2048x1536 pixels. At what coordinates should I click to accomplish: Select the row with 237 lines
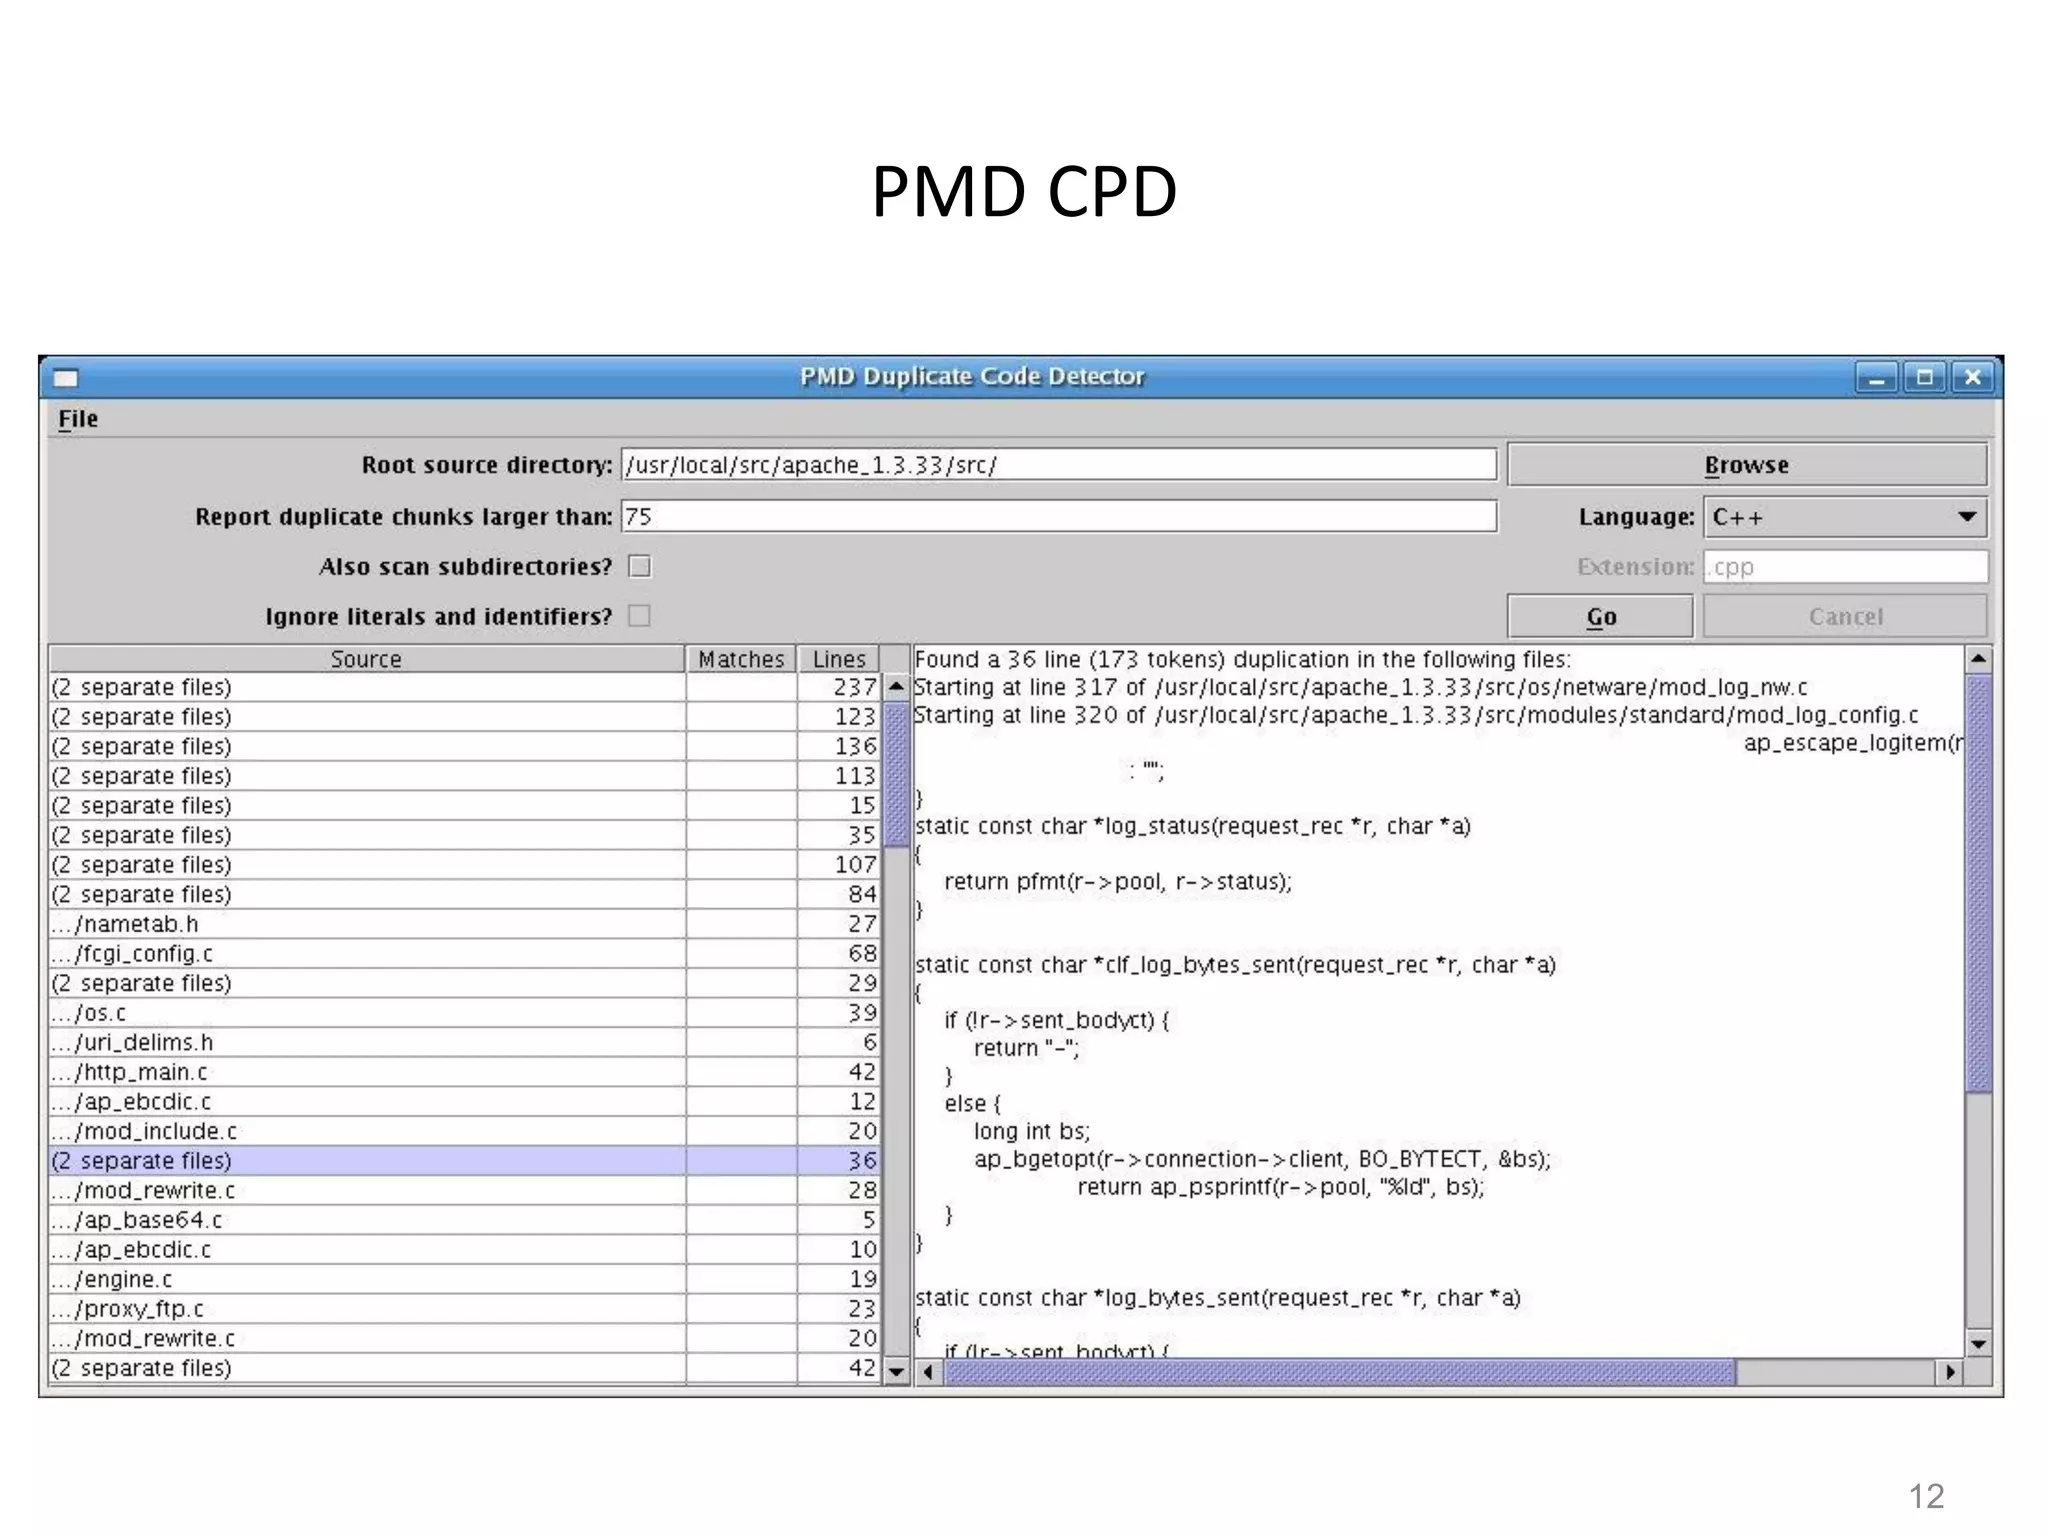point(464,687)
